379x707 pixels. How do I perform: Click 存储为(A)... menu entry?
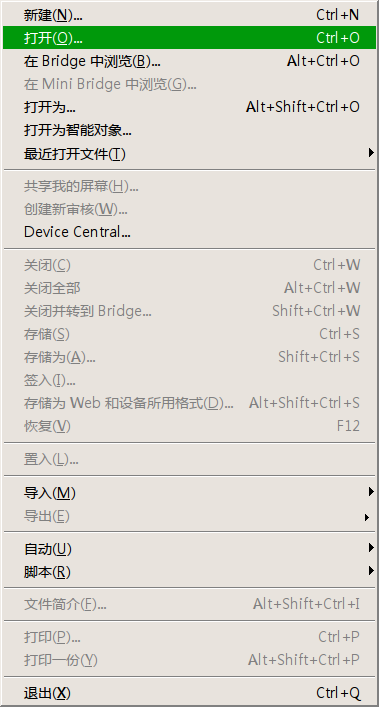[189, 357]
